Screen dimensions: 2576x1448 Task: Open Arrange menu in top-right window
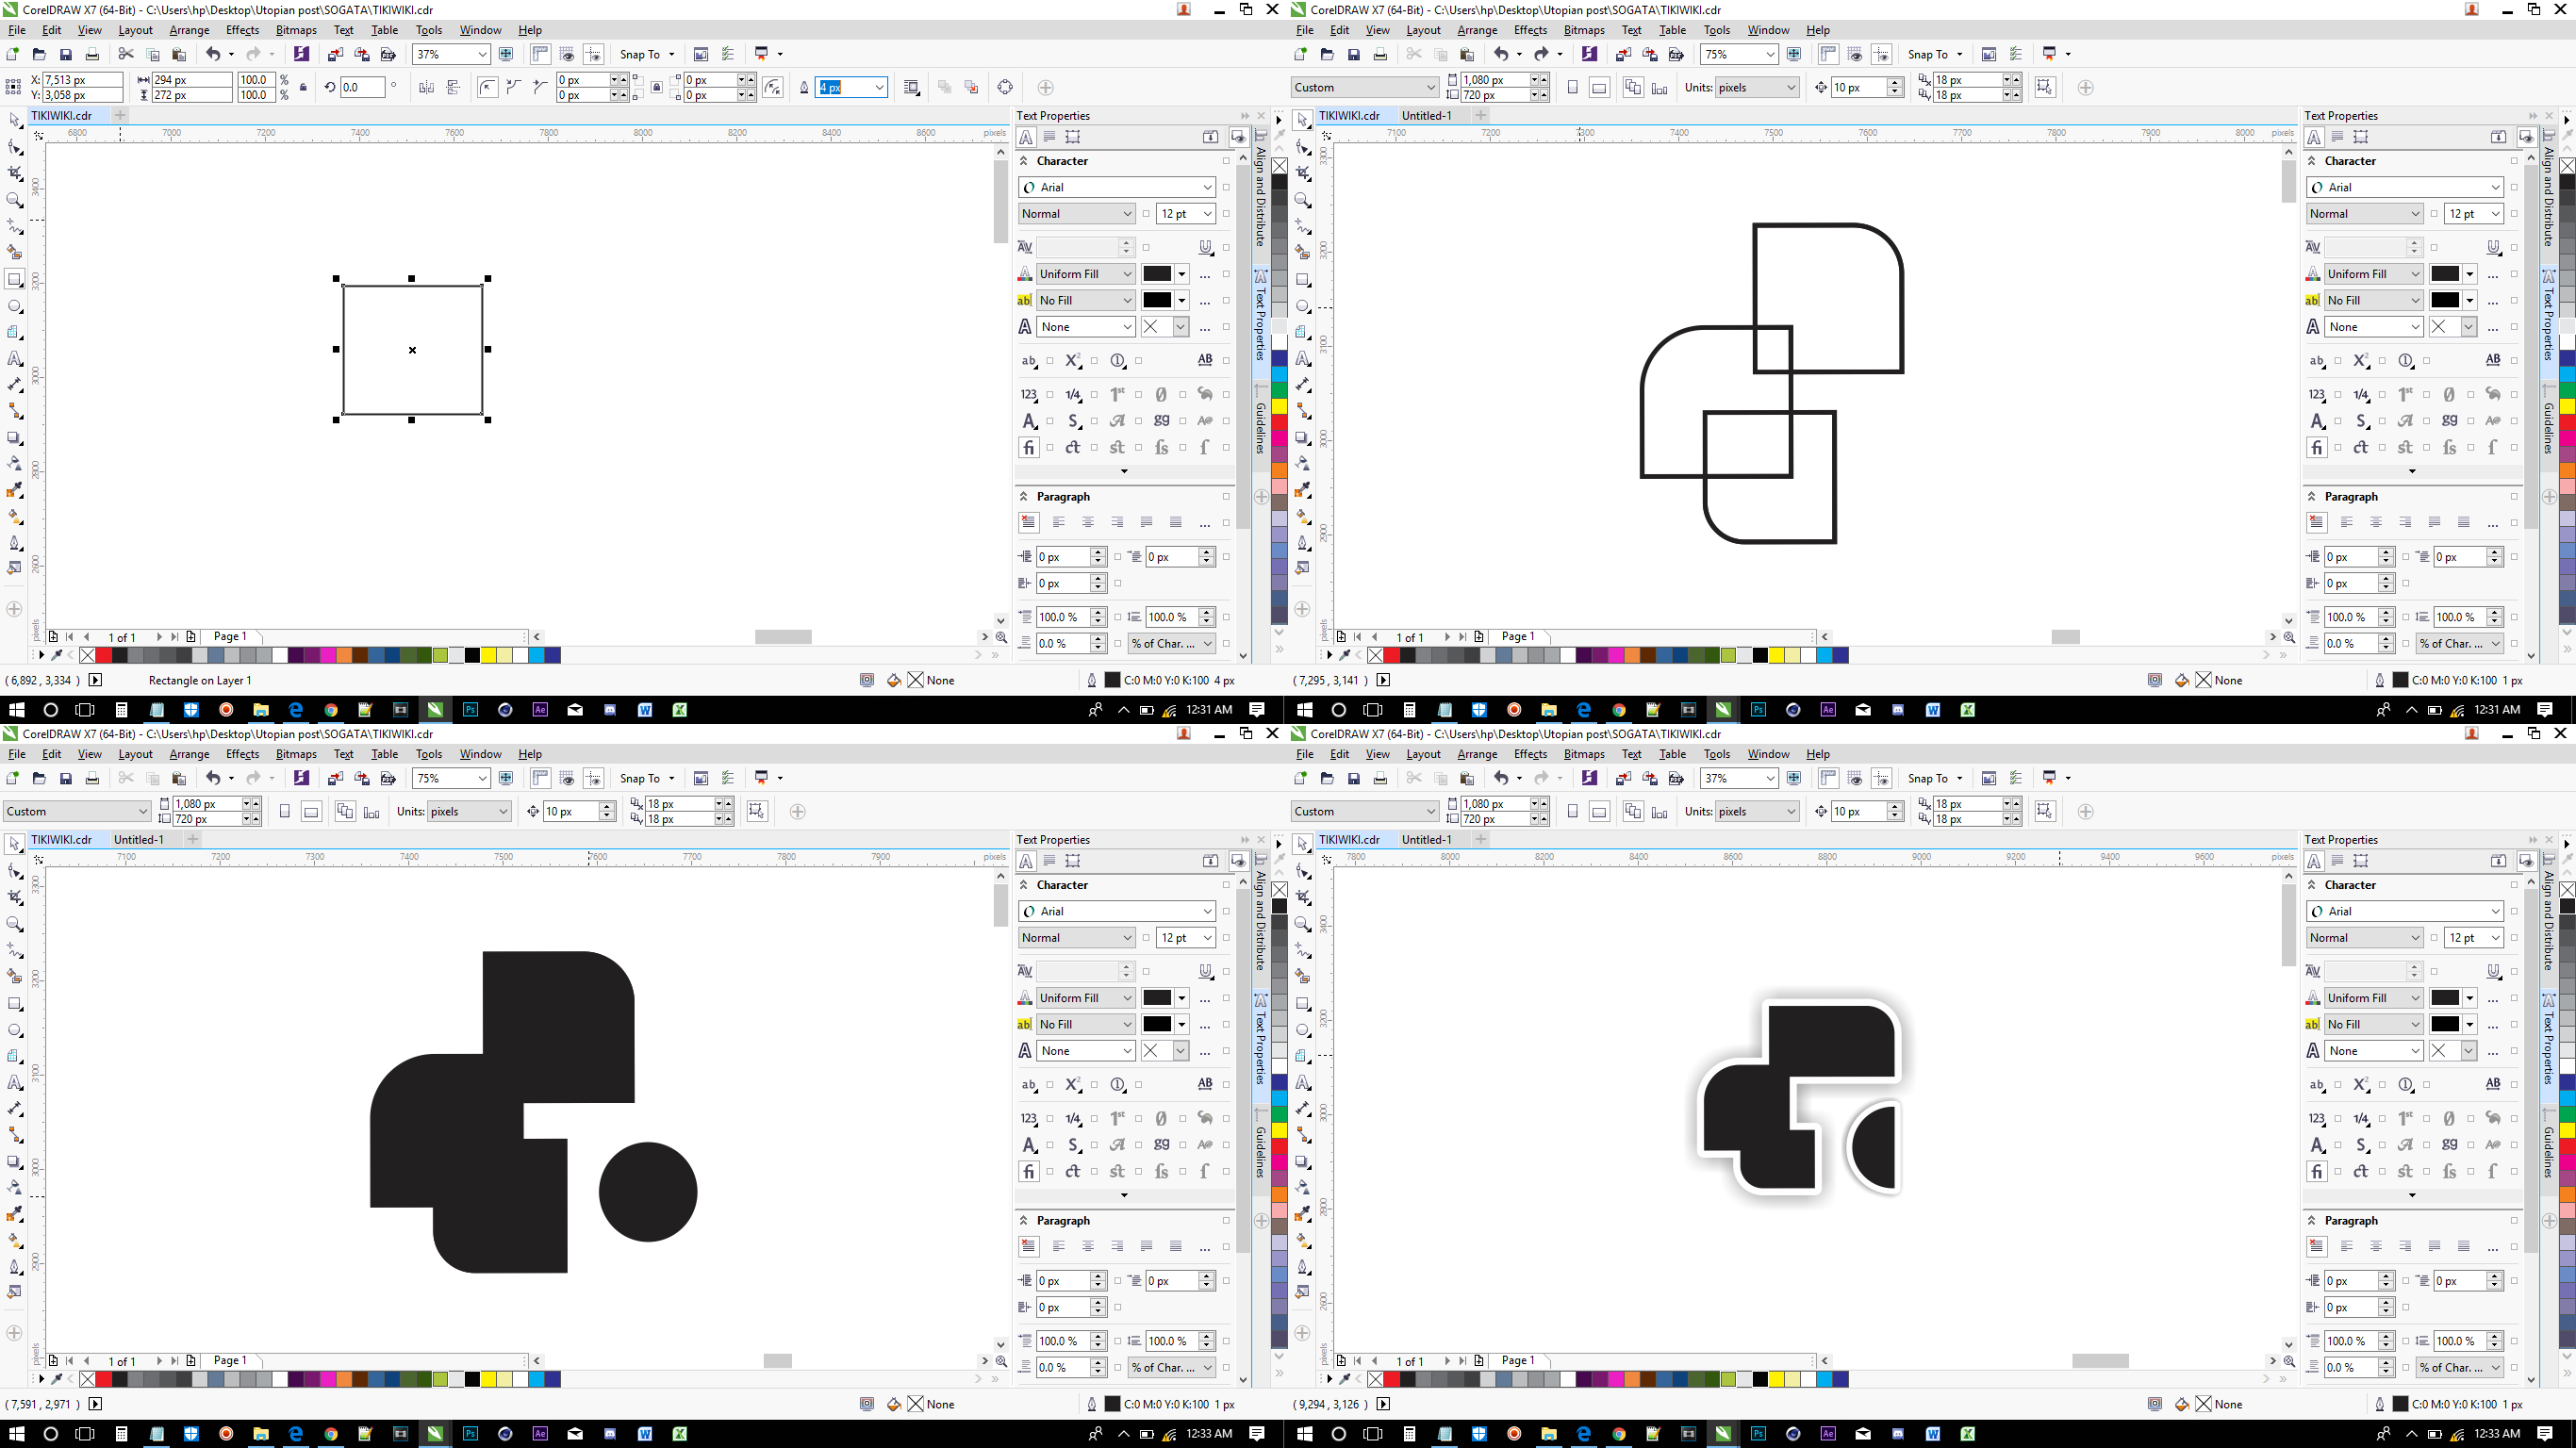click(1477, 30)
